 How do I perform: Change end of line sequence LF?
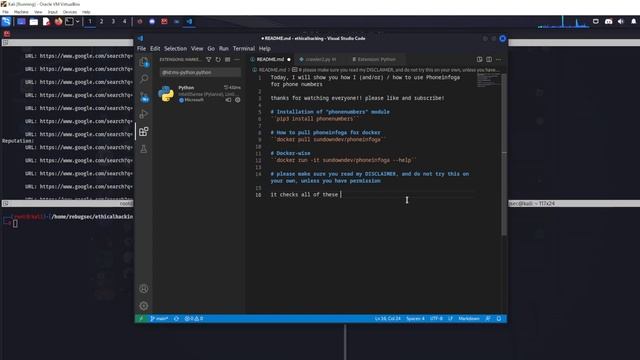[451, 319]
